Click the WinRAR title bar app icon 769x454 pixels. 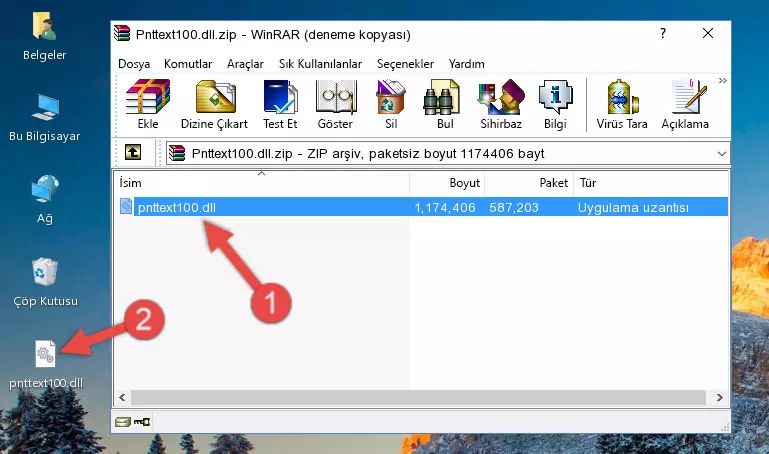click(x=122, y=33)
